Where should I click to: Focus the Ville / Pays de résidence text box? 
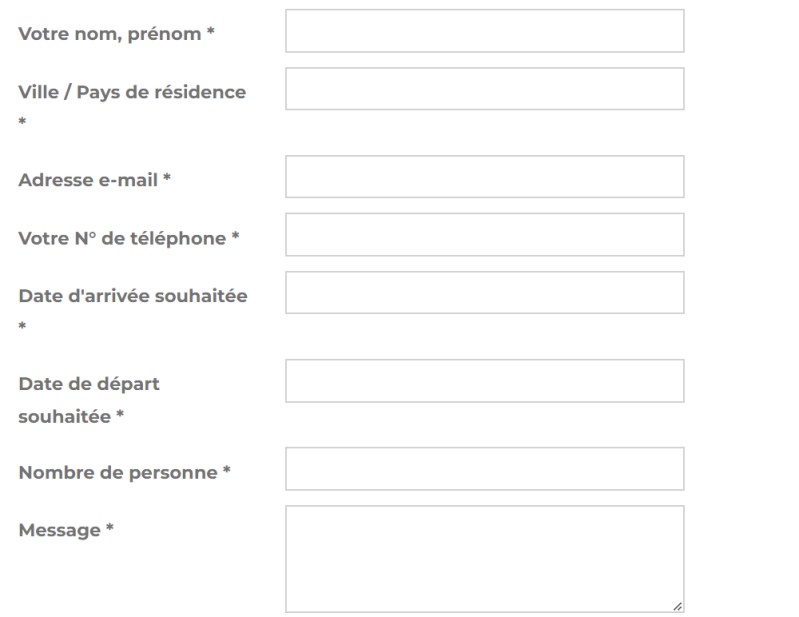pos(484,89)
